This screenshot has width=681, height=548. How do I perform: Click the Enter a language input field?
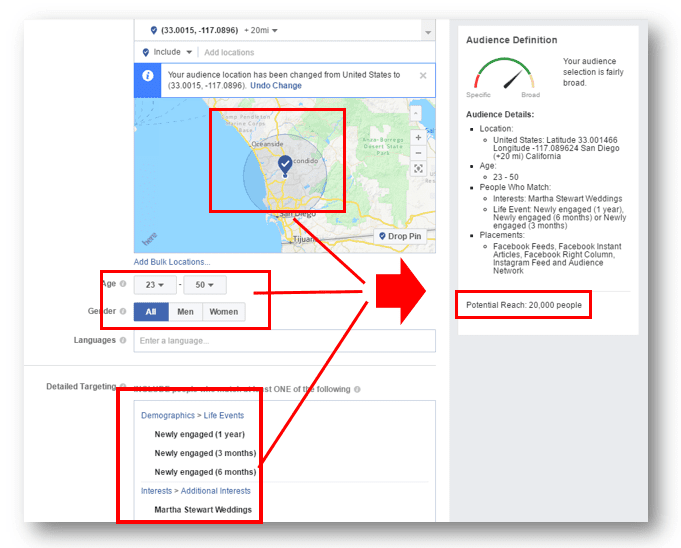coord(284,341)
